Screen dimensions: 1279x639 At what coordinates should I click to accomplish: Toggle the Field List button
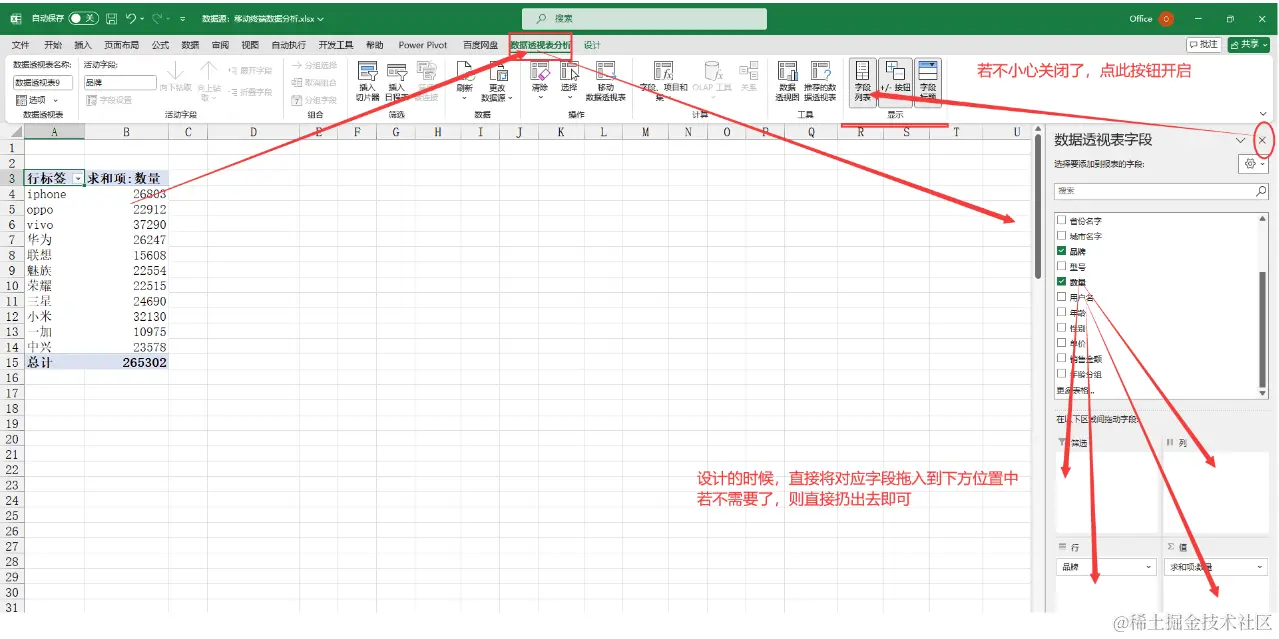point(862,82)
